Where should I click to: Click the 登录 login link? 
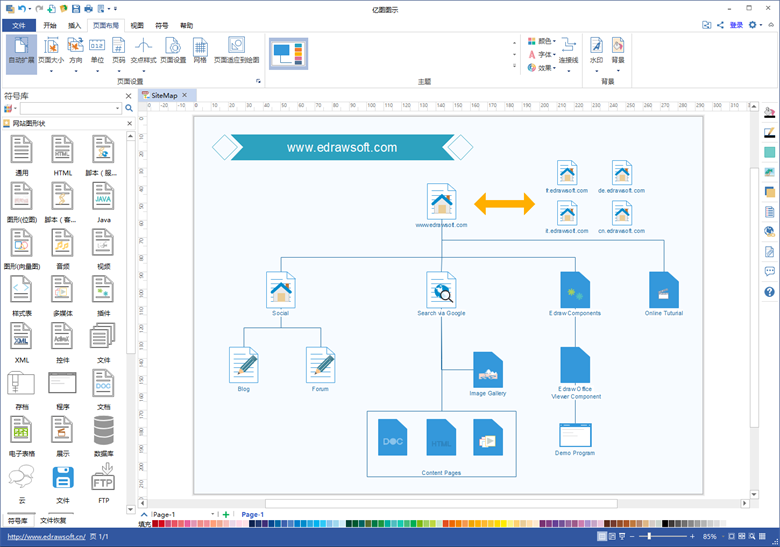click(x=736, y=25)
